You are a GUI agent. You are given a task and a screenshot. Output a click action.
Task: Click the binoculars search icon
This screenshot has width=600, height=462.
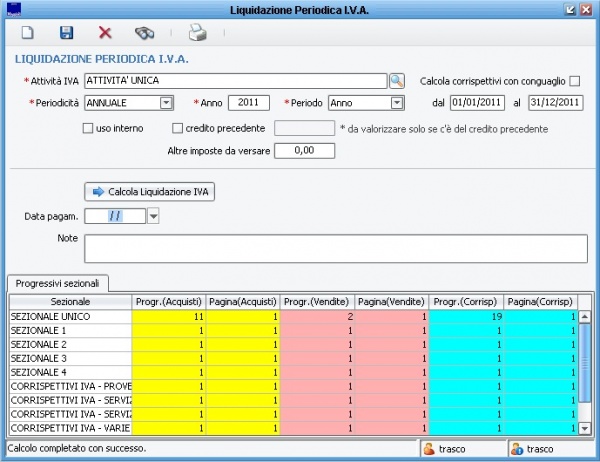pyautogui.click(x=145, y=33)
